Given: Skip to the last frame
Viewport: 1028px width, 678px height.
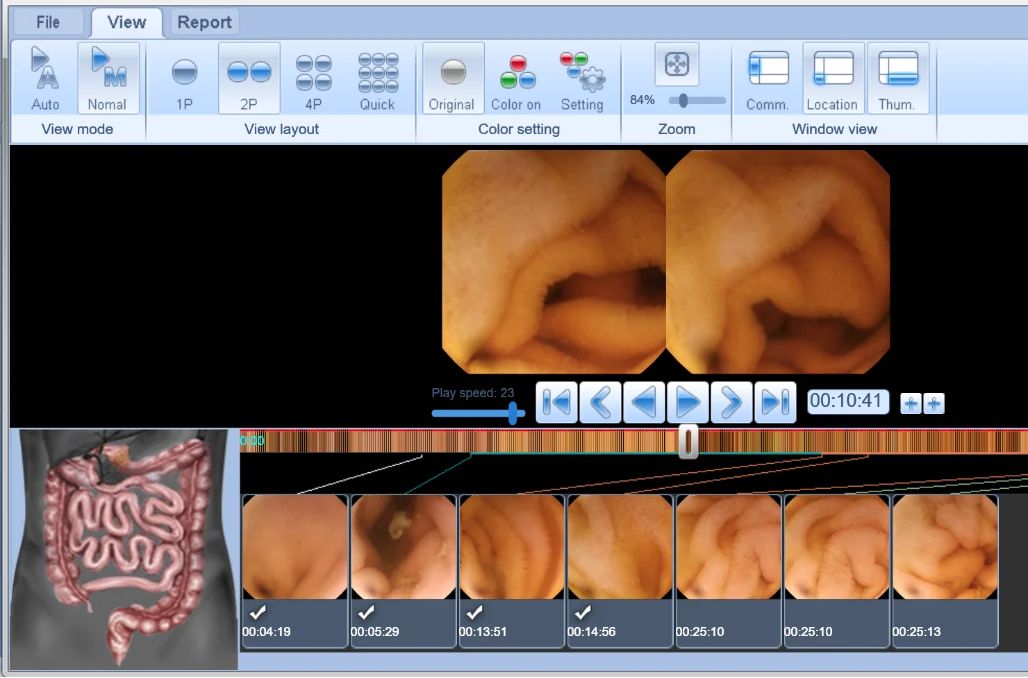Looking at the screenshot, I should pos(775,402).
